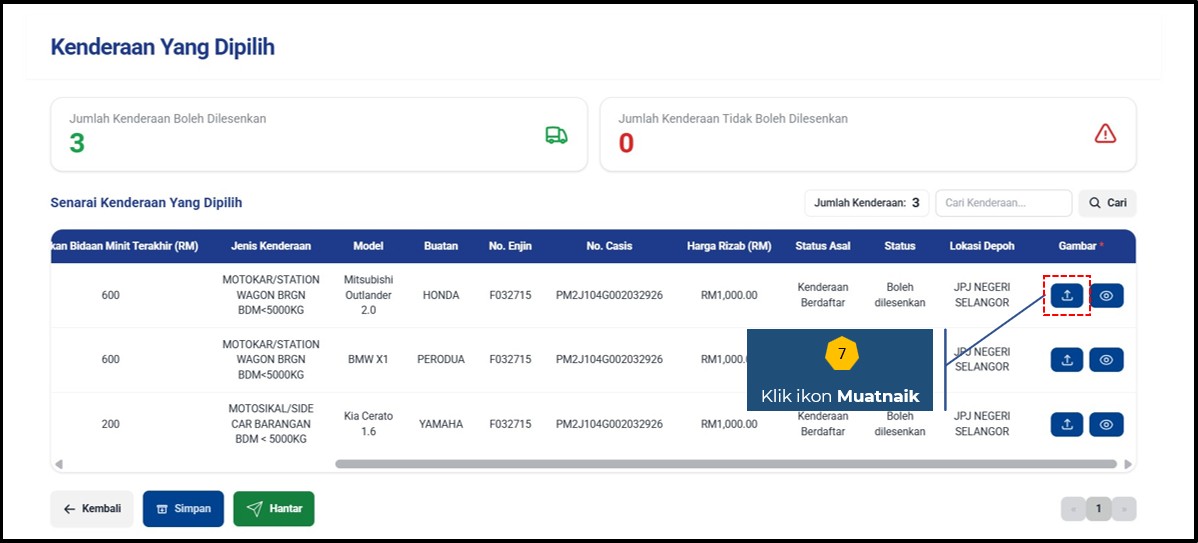Click upload icon for Kia Cerato row

point(1067,424)
